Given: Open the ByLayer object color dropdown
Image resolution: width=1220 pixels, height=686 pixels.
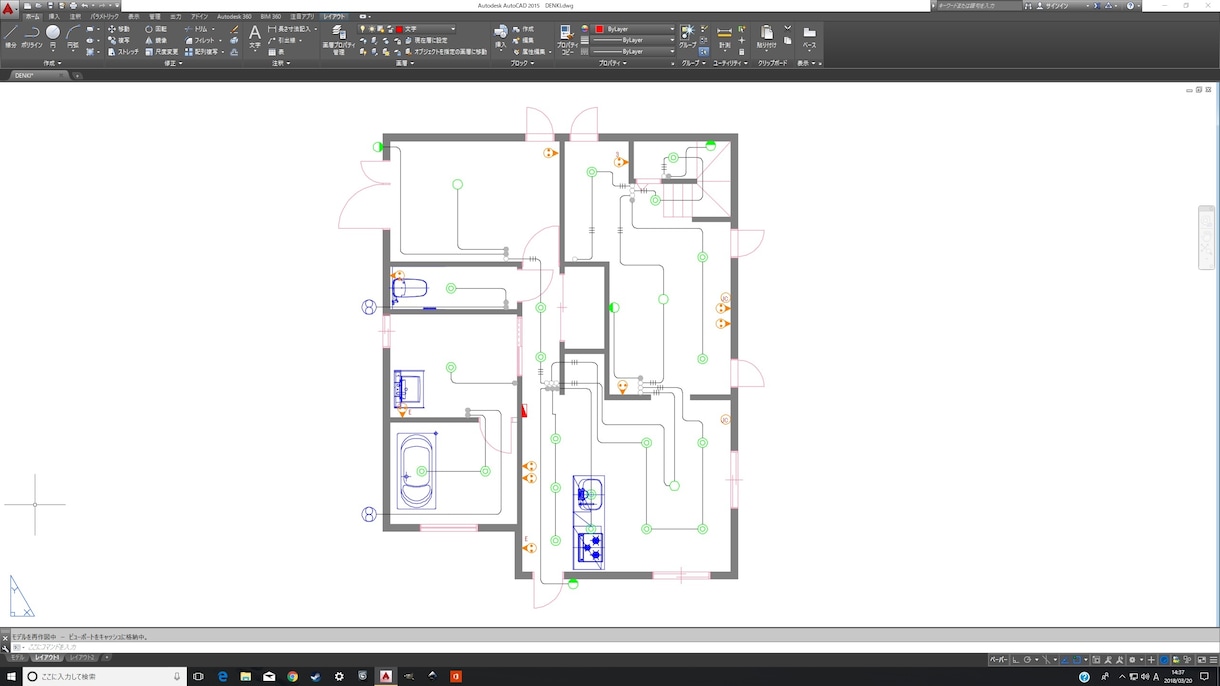Looking at the screenshot, I should point(635,29).
